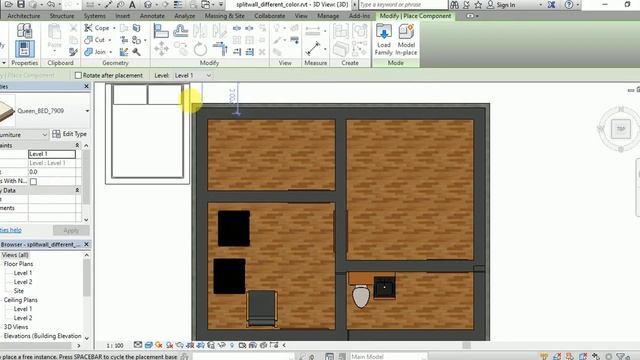The height and width of the screenshot is (360, 640).
Task: Select the Site floor plan view
Action: tap(19, 291)
